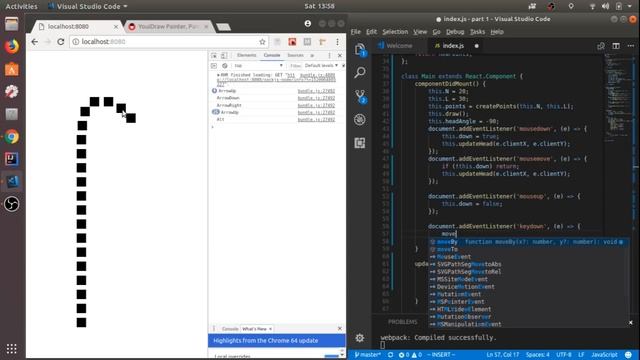This screenshot has width=640, height=360.
Task: Show the console sidebar icon
Action: point(214,65)
